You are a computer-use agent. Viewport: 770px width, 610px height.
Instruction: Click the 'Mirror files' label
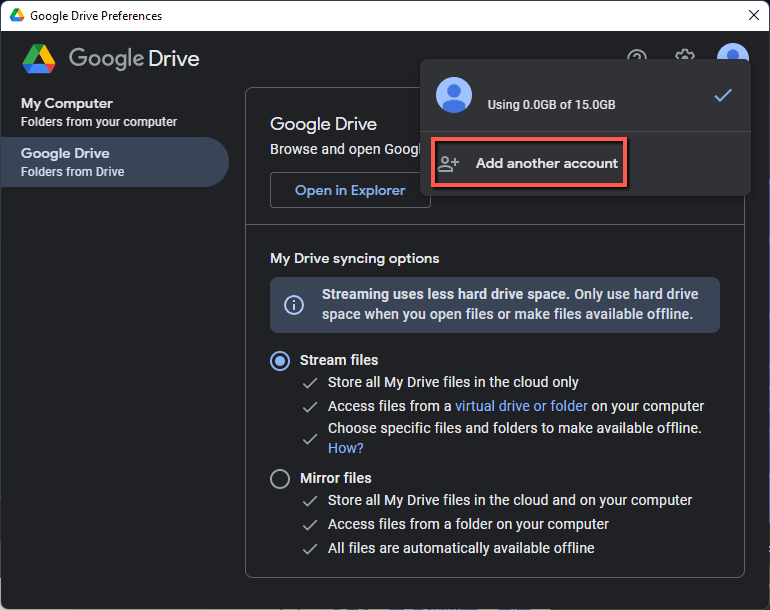click(335, 478)
